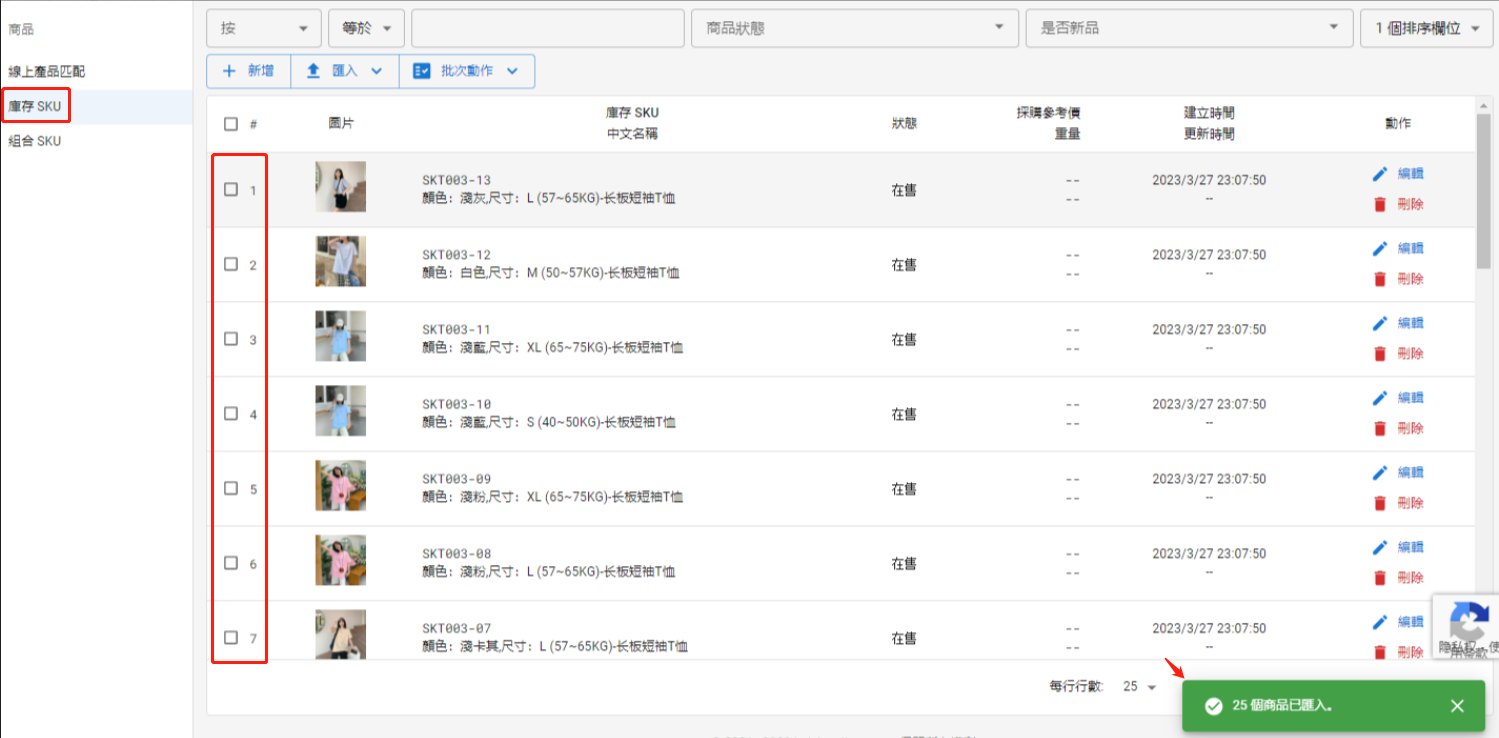Click the 編輯 link for SKT003-13
The width and height of the screenshot is (1499, 738).
point(1410,174)
